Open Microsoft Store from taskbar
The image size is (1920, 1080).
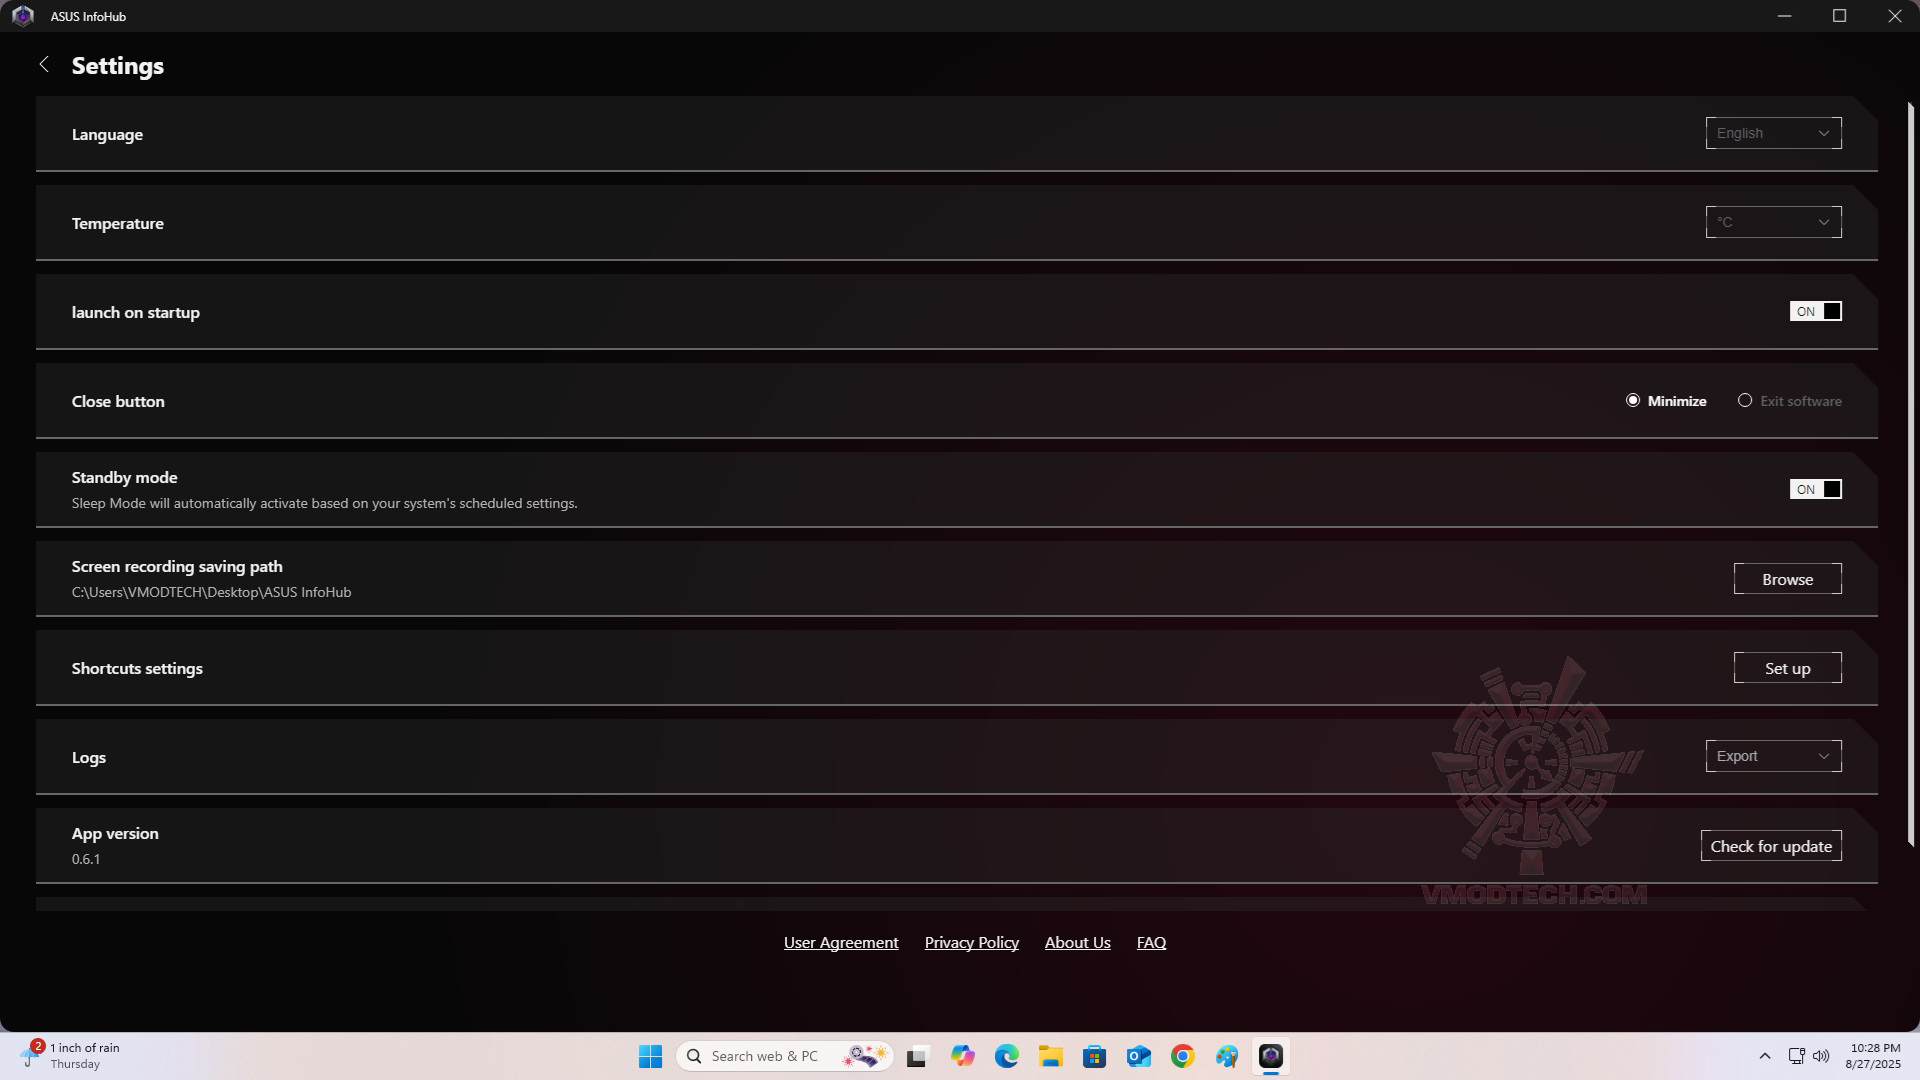(x=1094, y=1056)
